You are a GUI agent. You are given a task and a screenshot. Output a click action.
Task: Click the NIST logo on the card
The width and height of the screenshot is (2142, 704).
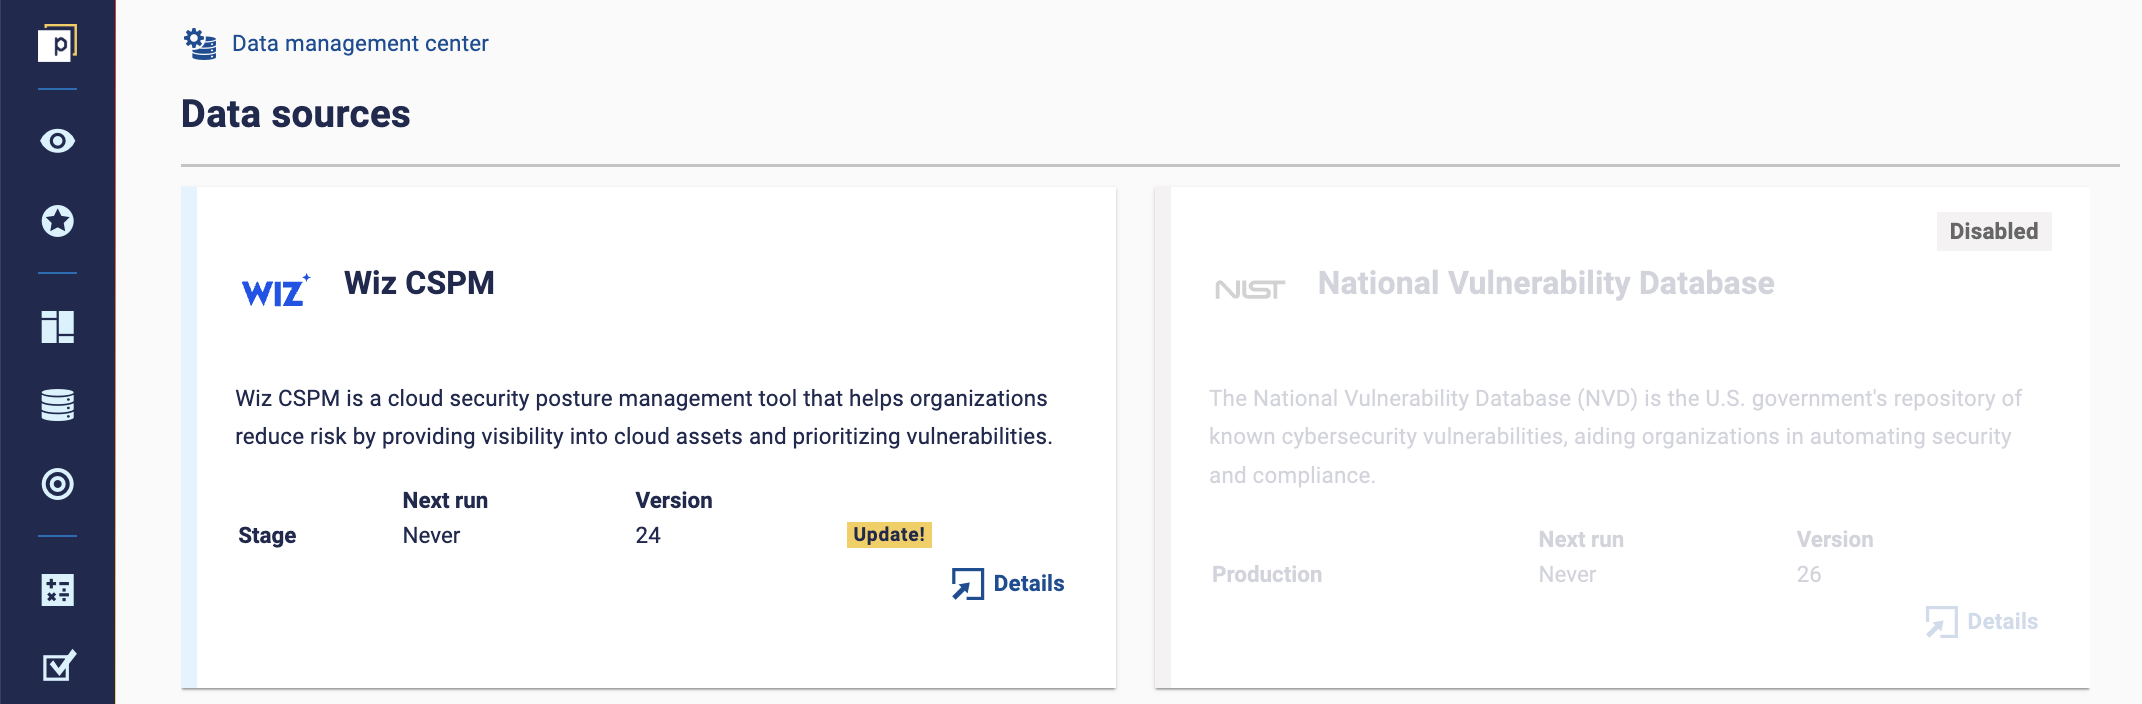coord(1249,290)
